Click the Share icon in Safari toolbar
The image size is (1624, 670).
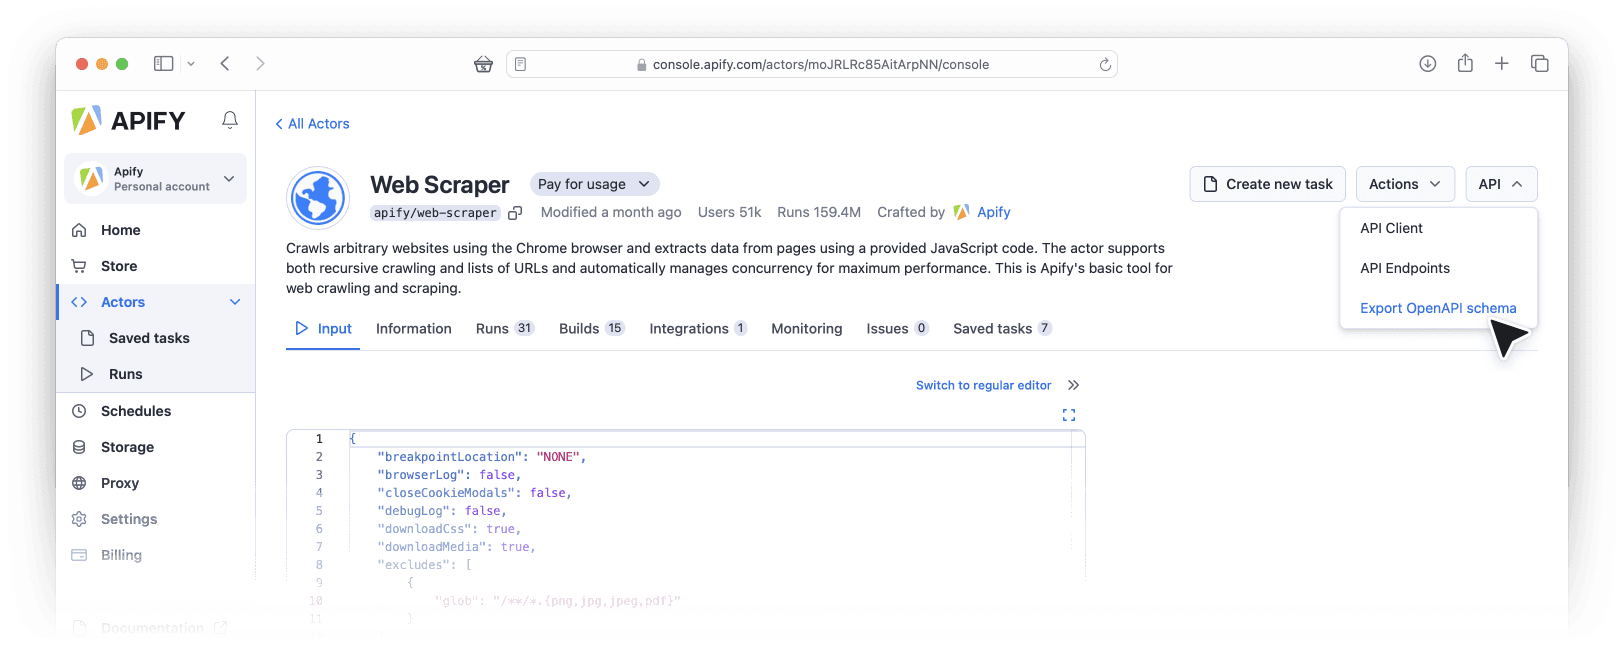pyautogui.click(x=1465, y=63)
